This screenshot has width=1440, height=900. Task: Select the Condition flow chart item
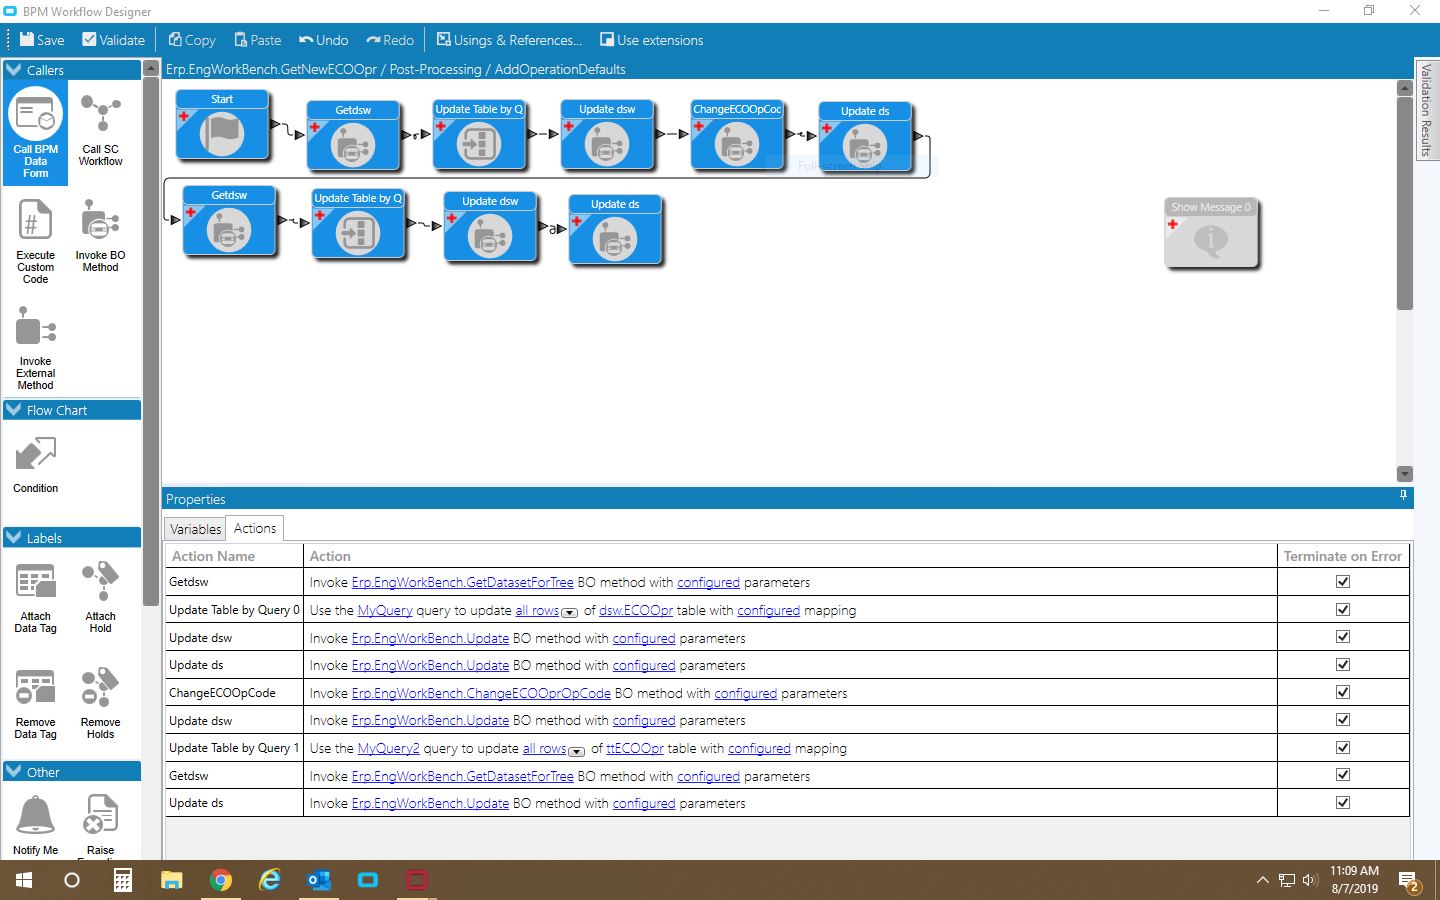[36, 465]
